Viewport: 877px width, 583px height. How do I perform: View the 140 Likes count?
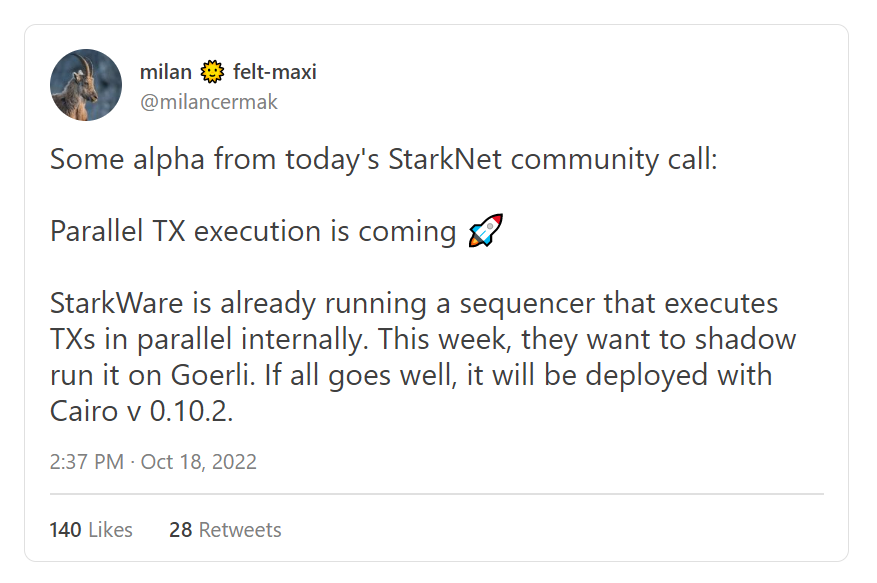coord(91,530)
